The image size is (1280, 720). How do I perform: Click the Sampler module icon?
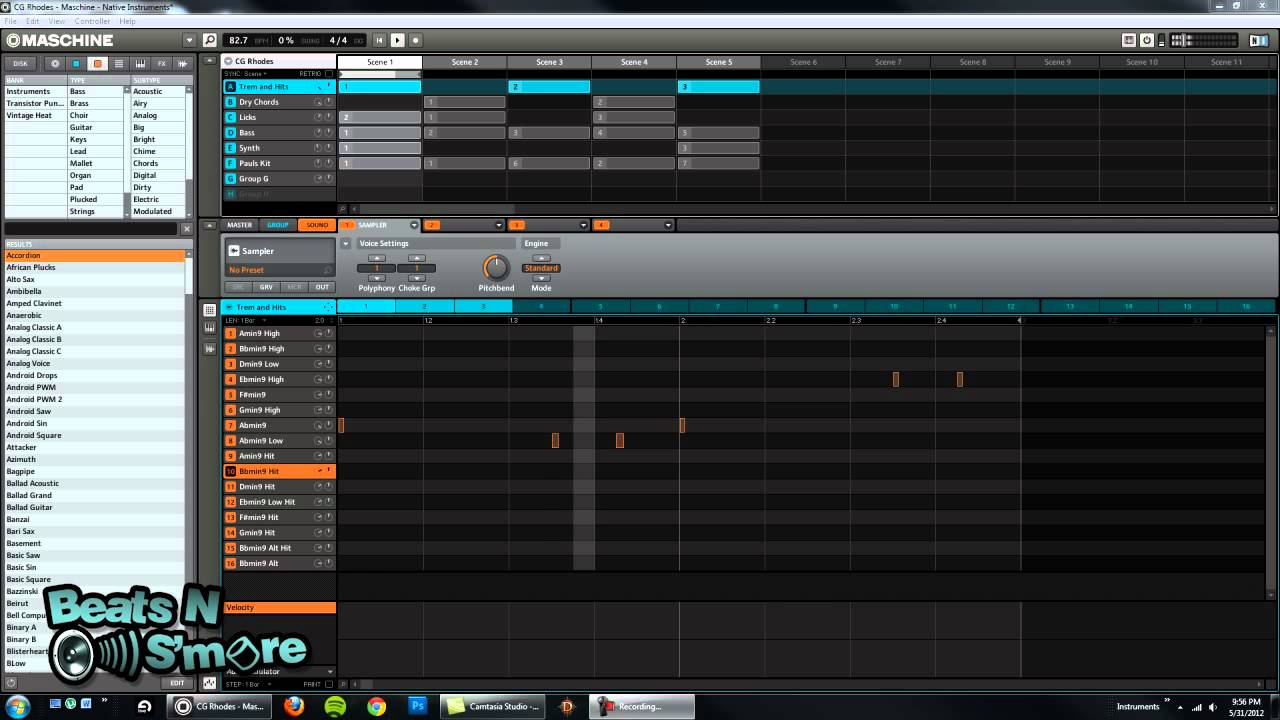234,251
